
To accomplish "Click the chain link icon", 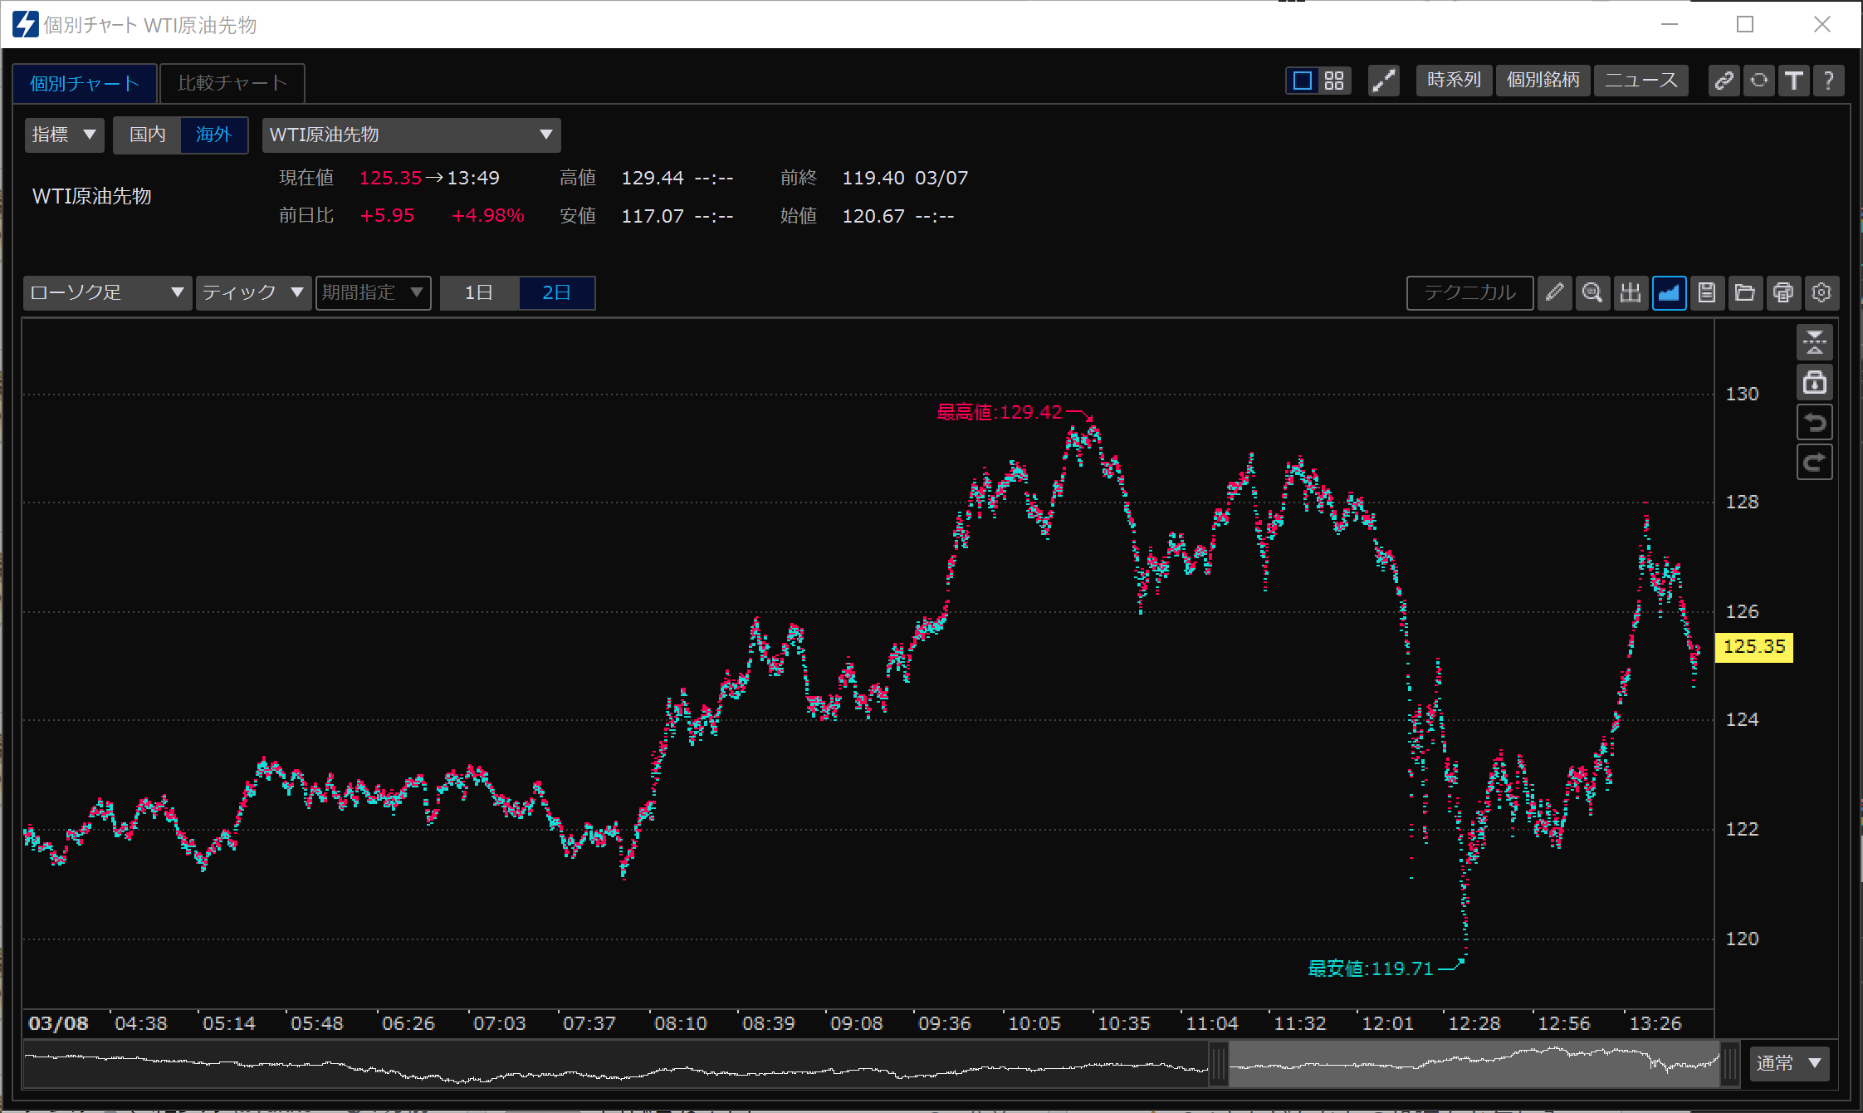I will click(1723, 81).
